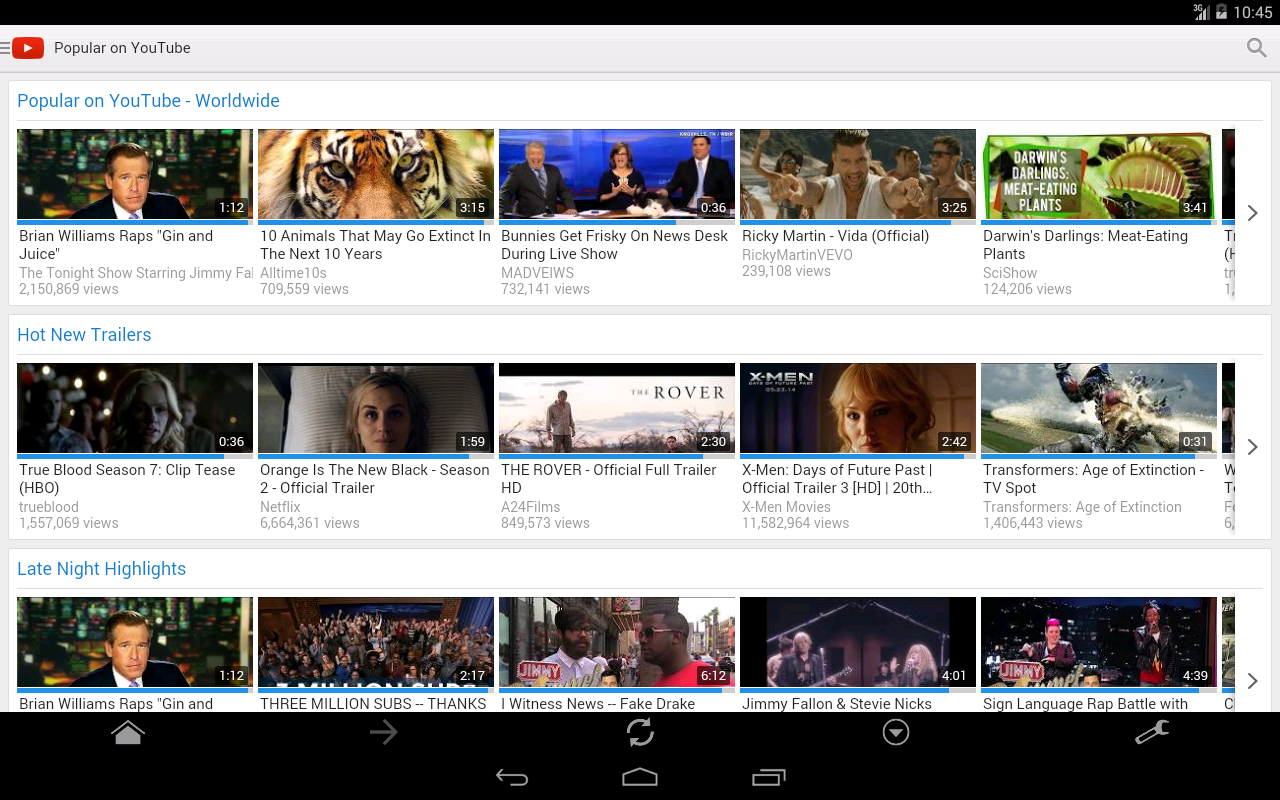Open title "Transformers: Age of Extinction - TV Spot"
Image resolution: width=1280 pixels, height=800 pixels.
(x=1093, y=479)
